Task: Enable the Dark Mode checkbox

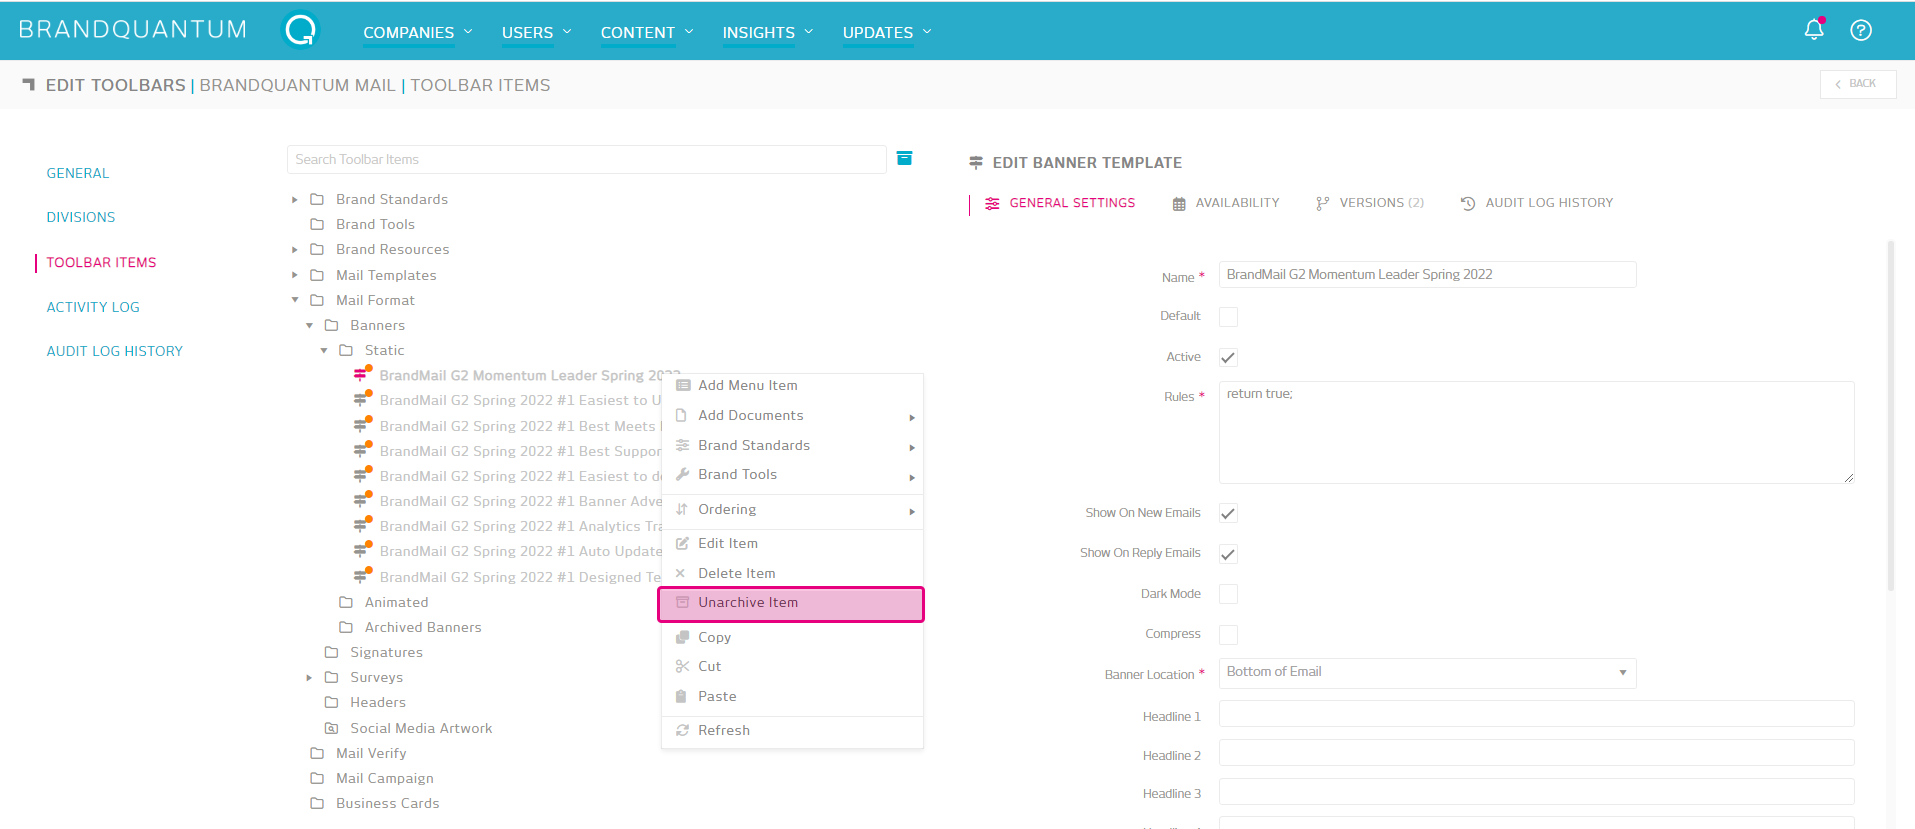Action: point(1228,594)
